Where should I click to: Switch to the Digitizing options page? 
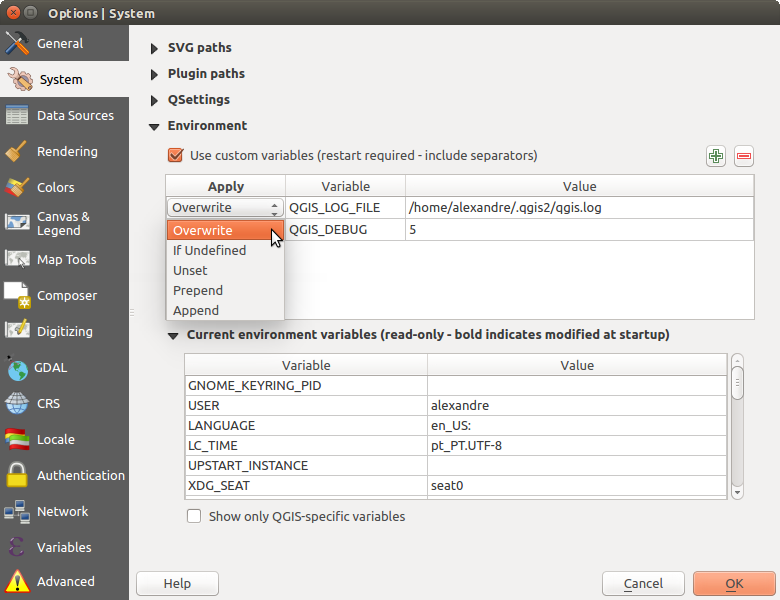pyautogui.click(x=64, y=331)
